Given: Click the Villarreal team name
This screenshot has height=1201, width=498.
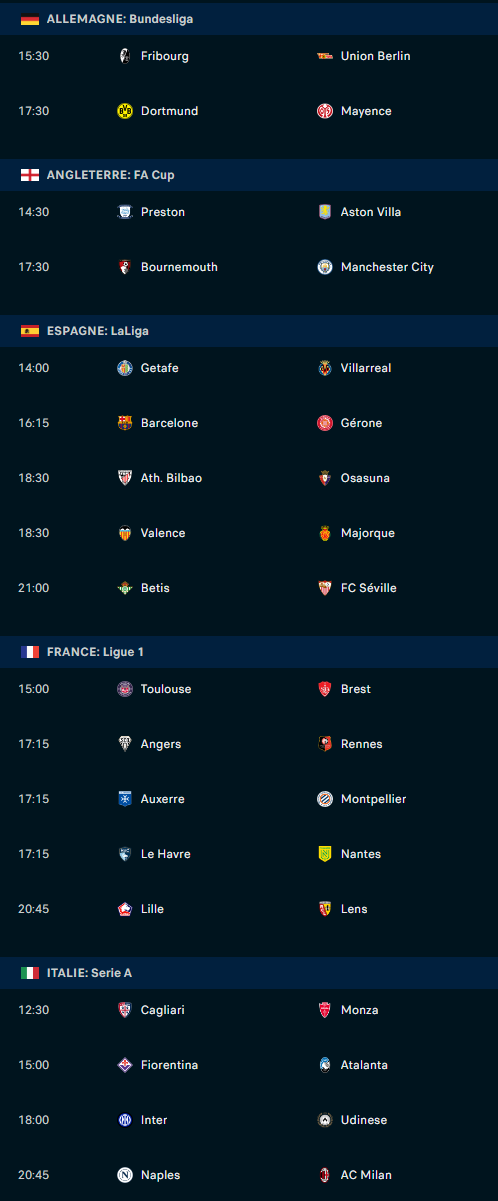Looking at the screenshot, I should [366, 368].
